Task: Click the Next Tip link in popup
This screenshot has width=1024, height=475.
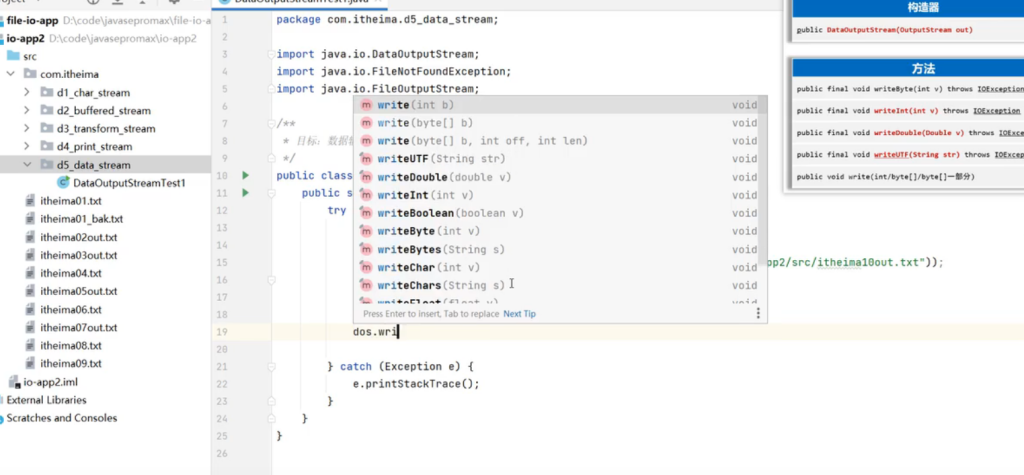Action: click(519, 313)
